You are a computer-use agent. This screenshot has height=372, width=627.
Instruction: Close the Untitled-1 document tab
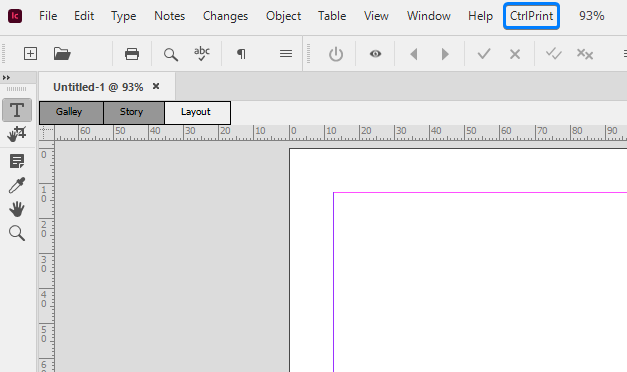point(156,86)
